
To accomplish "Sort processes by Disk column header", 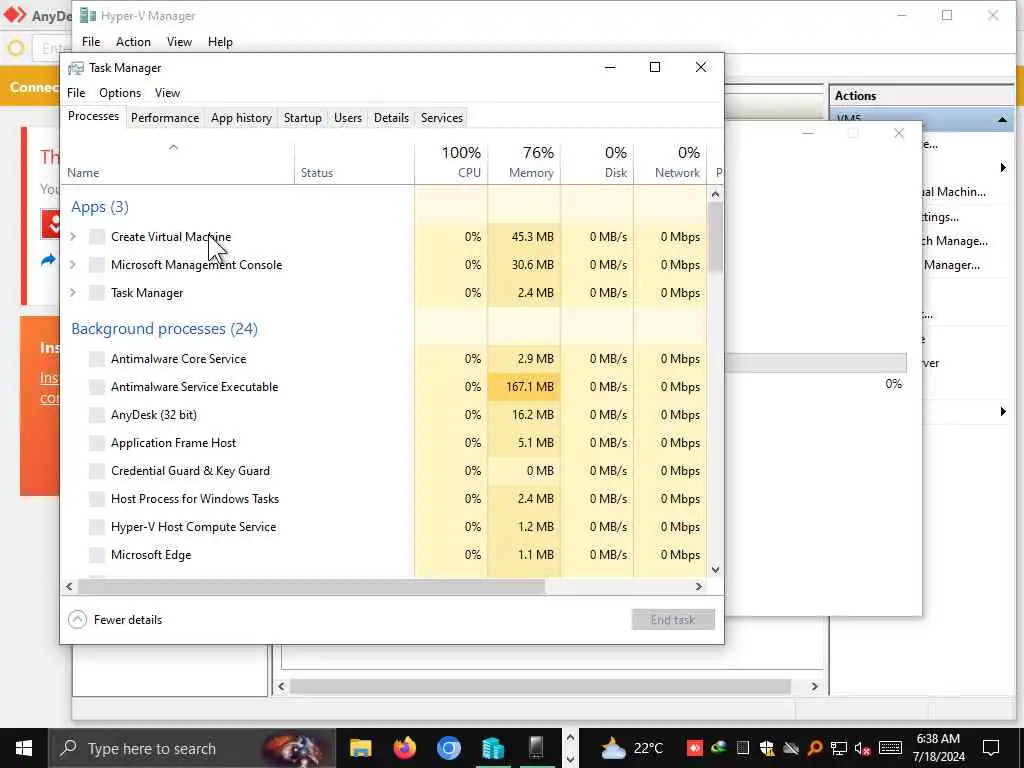I will coord(598,163).
